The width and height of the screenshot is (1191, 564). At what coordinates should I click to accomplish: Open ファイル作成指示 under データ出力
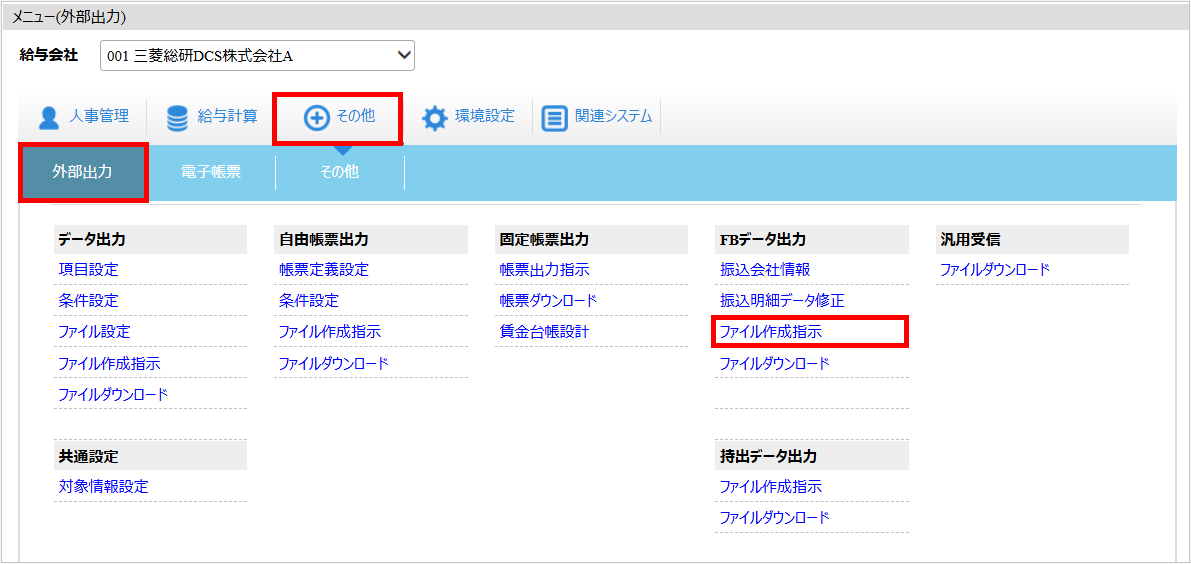click(109, 364)
